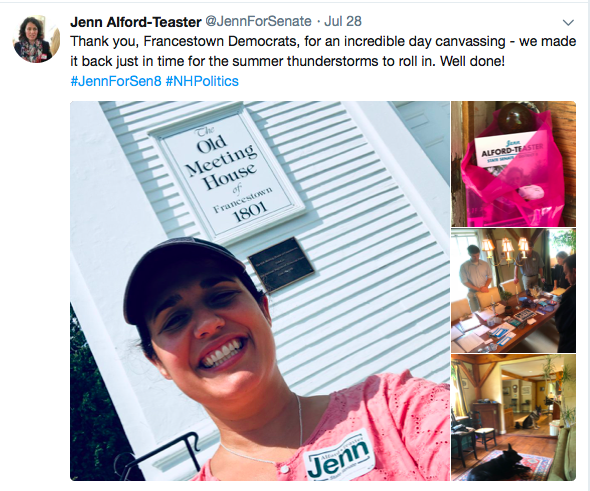The image size is (590, 491).
Task: Open Jenn Alford-Teaster's profile avatar
Action: point(36,39)
